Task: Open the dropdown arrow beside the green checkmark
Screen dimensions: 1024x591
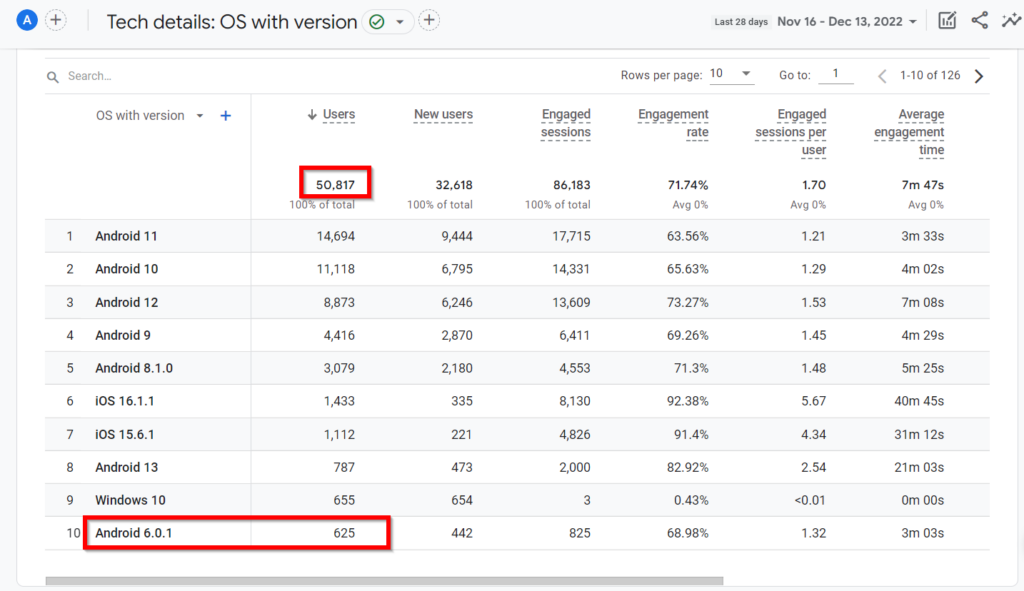Action: [400, 22]
